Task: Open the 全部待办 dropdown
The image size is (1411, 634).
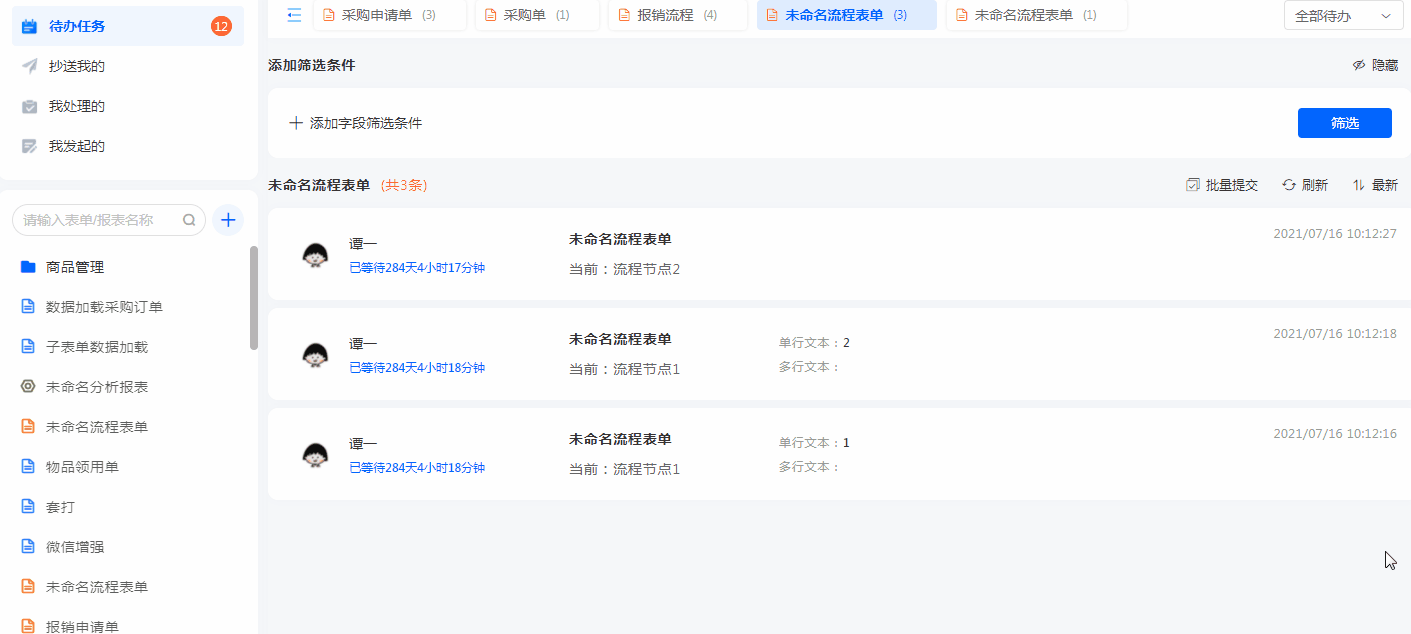Action: tap(1342, 15)
